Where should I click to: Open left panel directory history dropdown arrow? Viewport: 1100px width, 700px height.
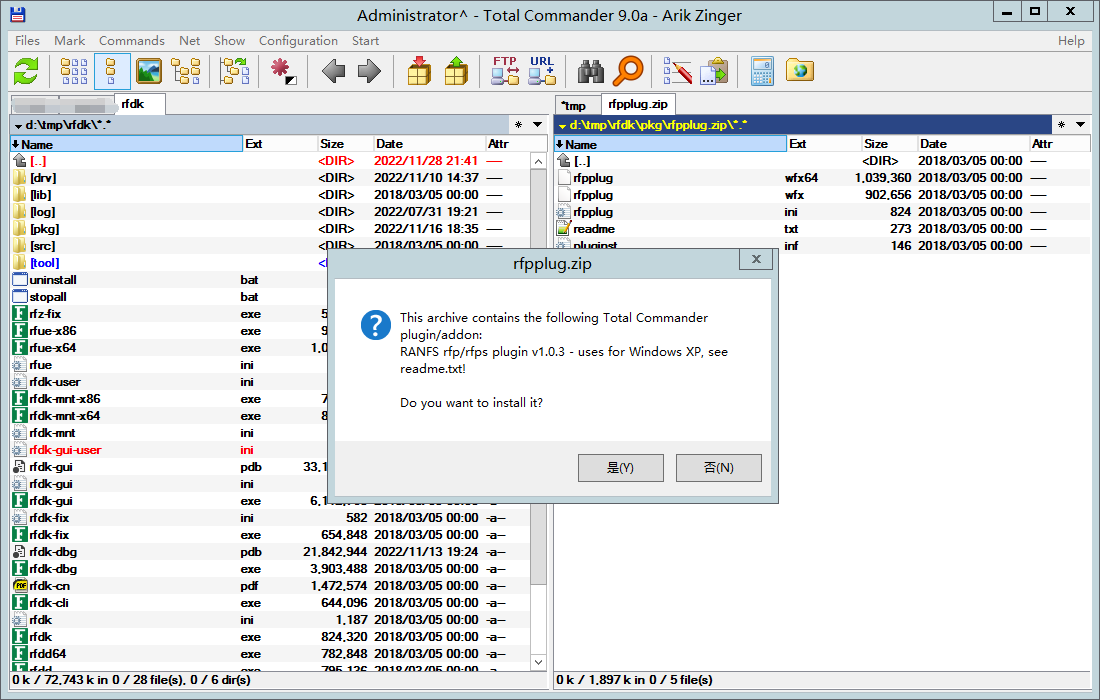click(537, 125)
